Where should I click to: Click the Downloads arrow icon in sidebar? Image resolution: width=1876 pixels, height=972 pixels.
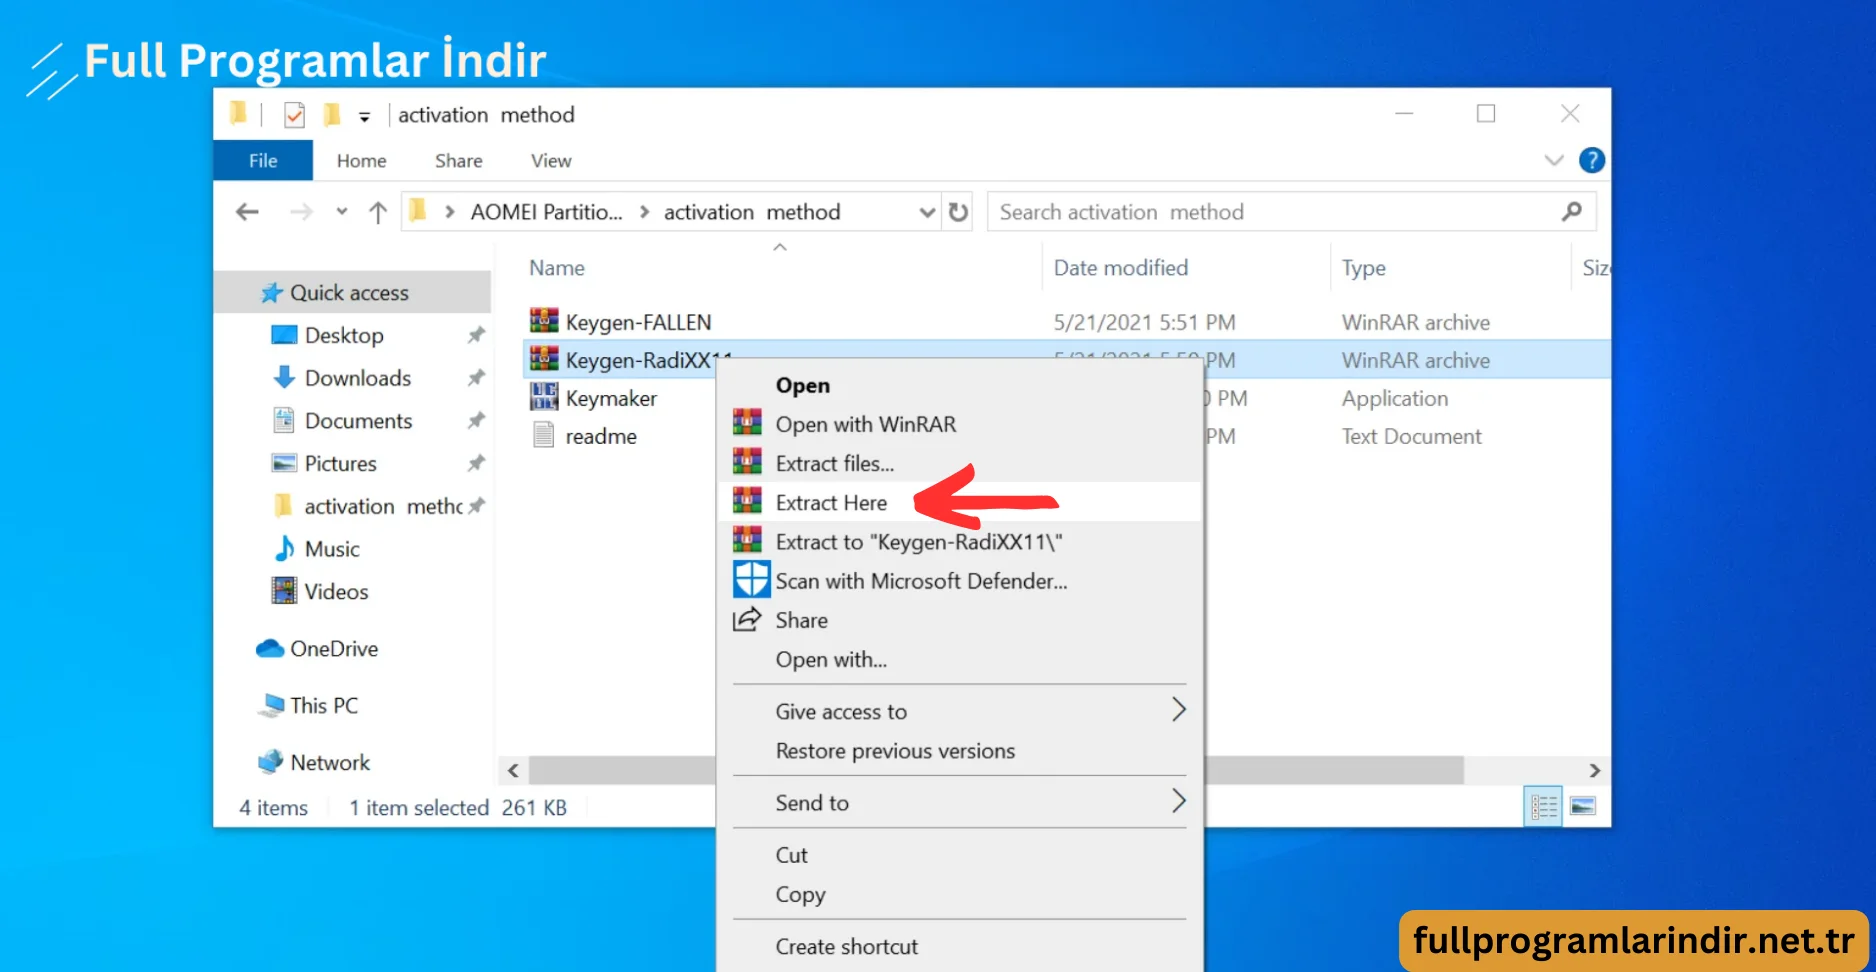pyautogui.click(x=284, y=377)
